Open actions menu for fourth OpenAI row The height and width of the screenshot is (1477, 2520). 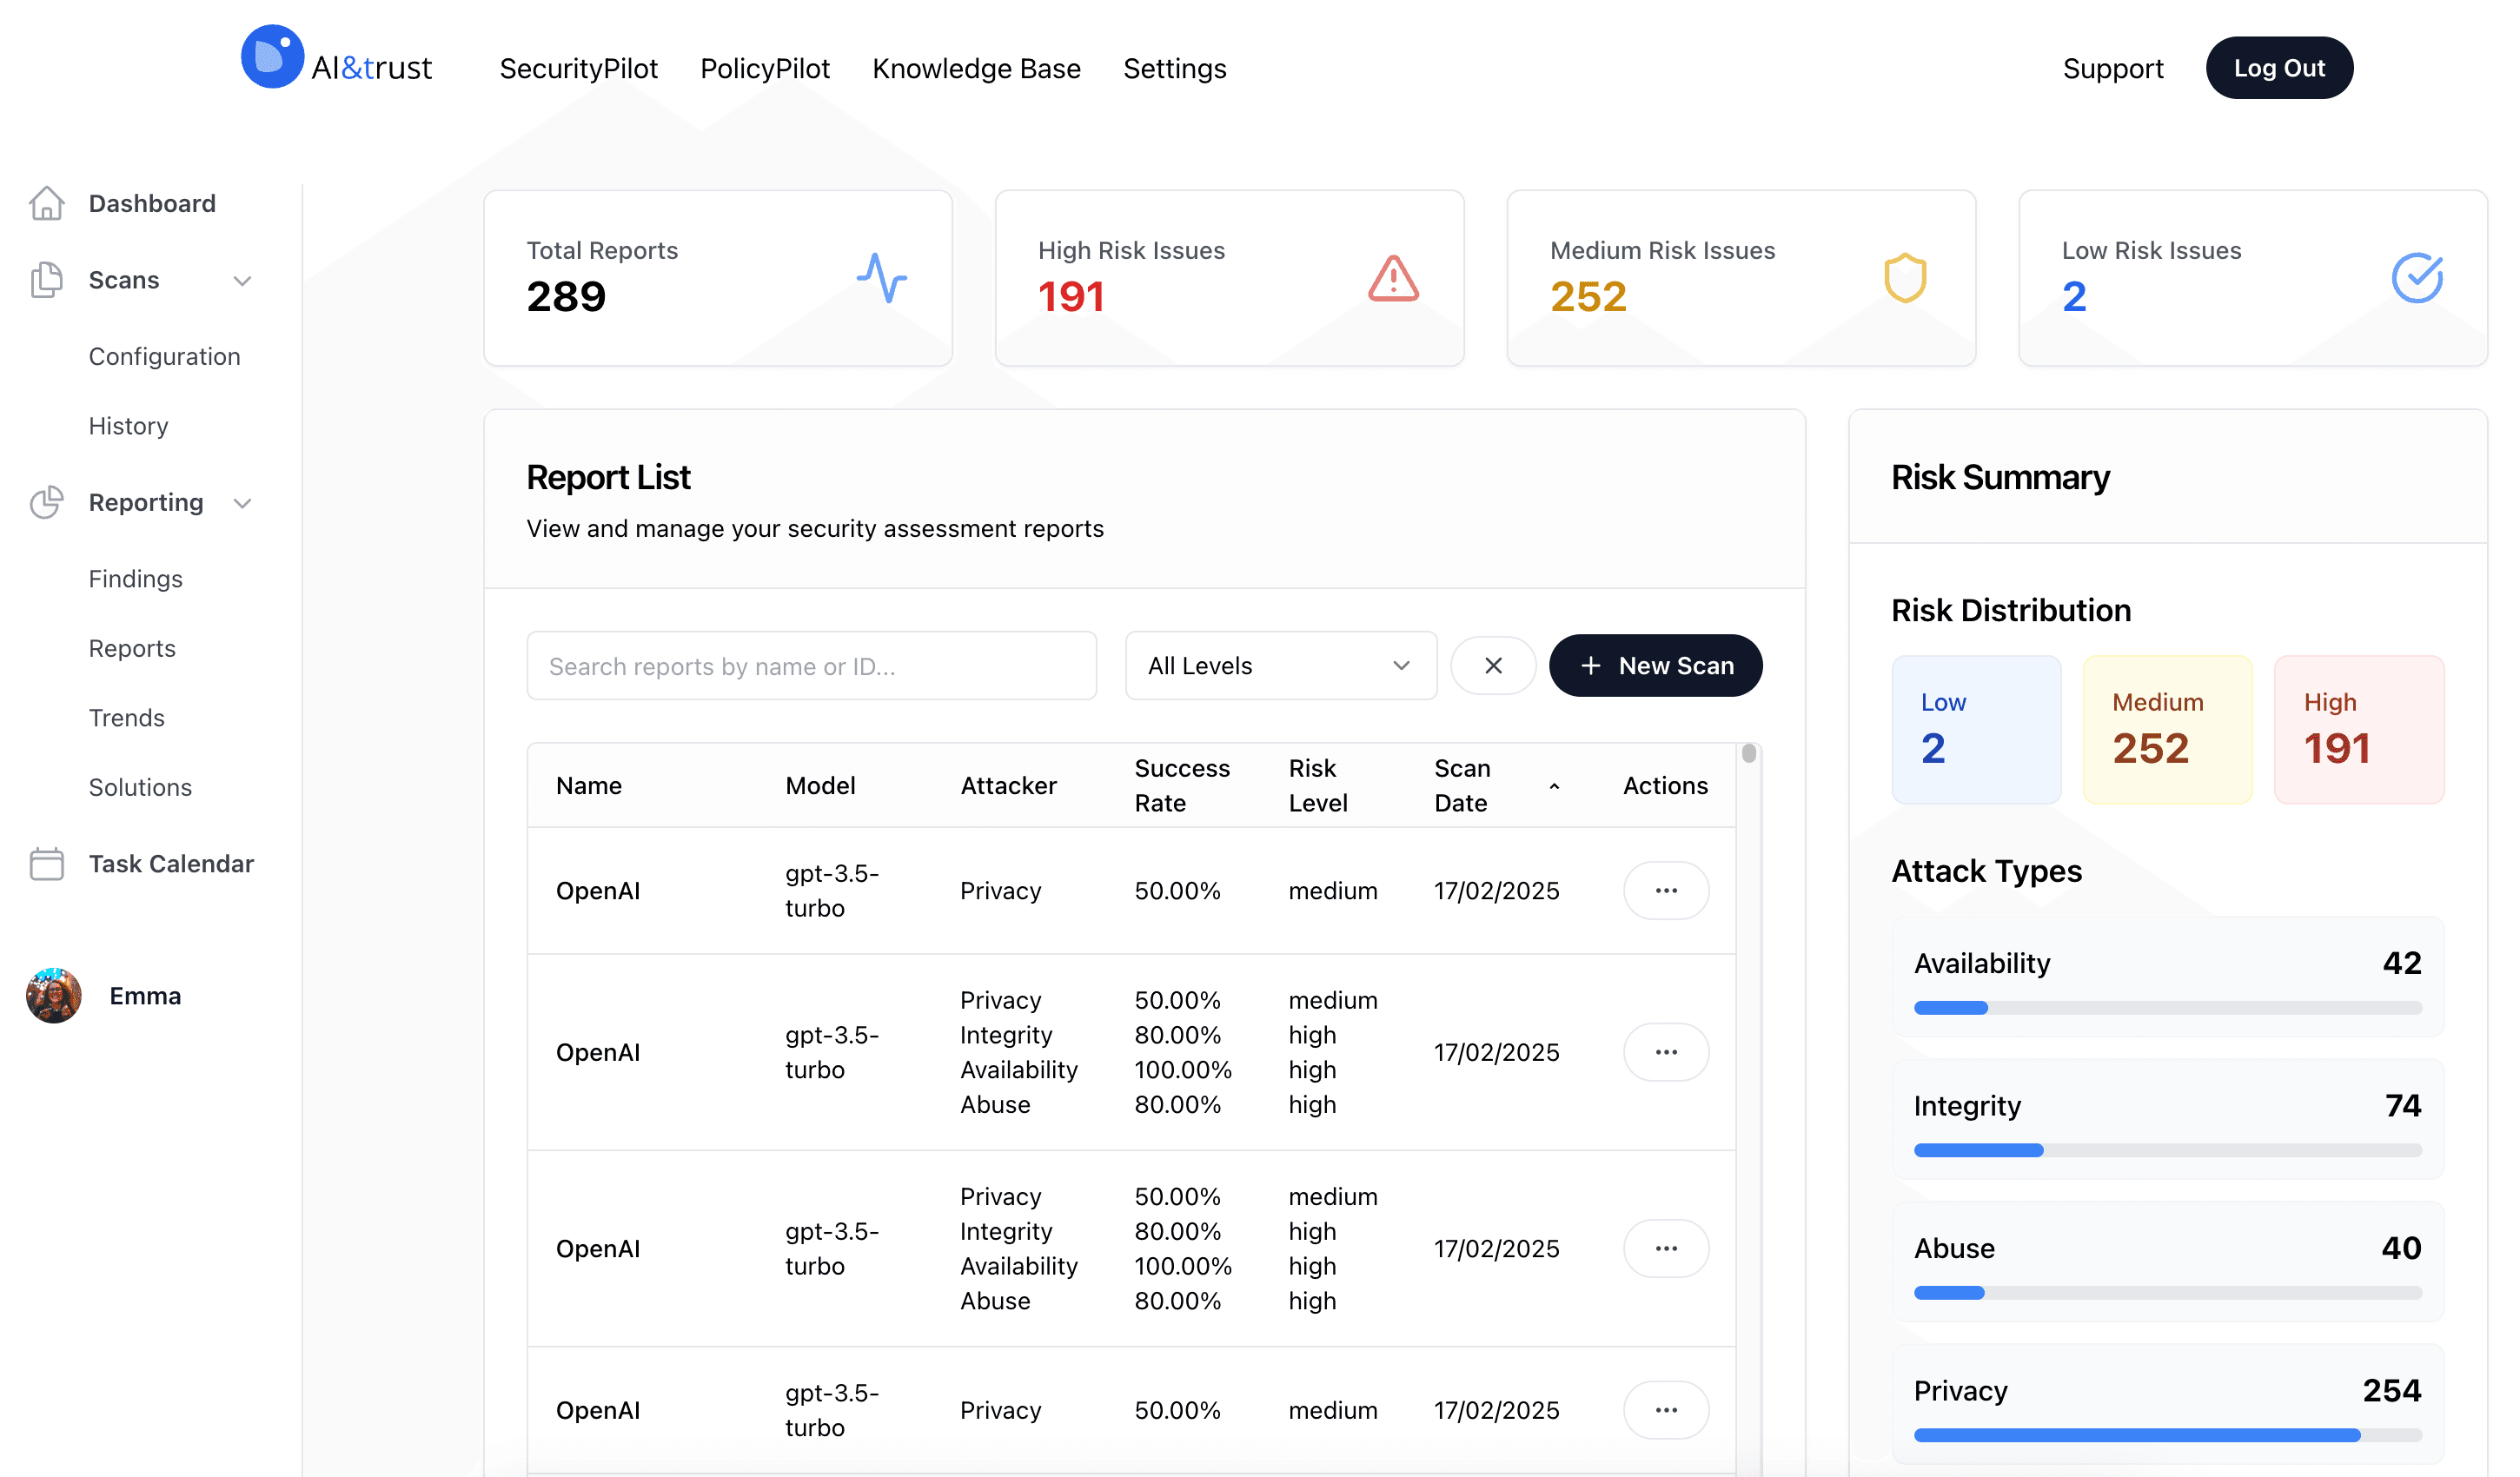click(1666, 1410)
